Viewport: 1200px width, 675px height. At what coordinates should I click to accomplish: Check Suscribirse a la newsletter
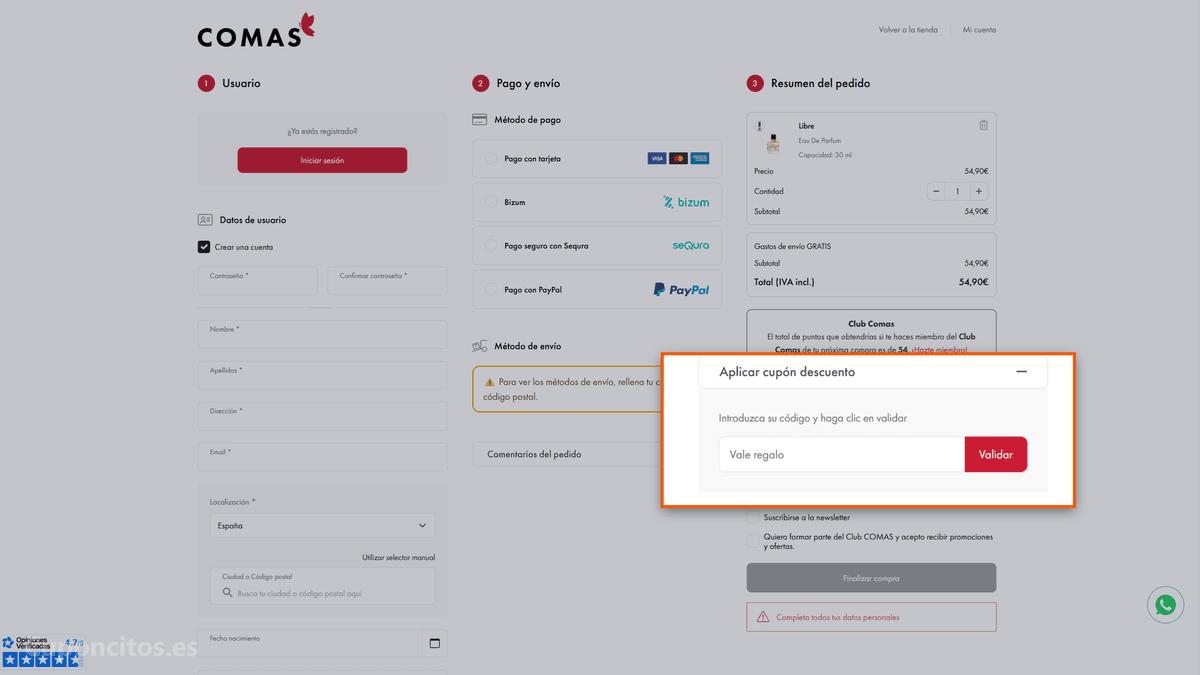(x=753, y=517)
